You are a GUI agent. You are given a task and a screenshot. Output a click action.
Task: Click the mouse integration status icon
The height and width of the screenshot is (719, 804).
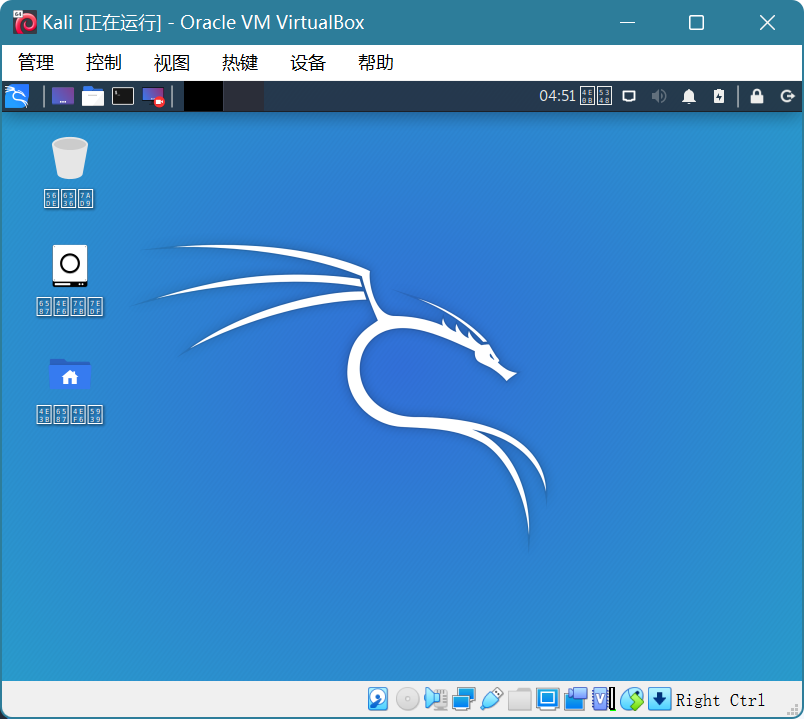pos(632,699)
